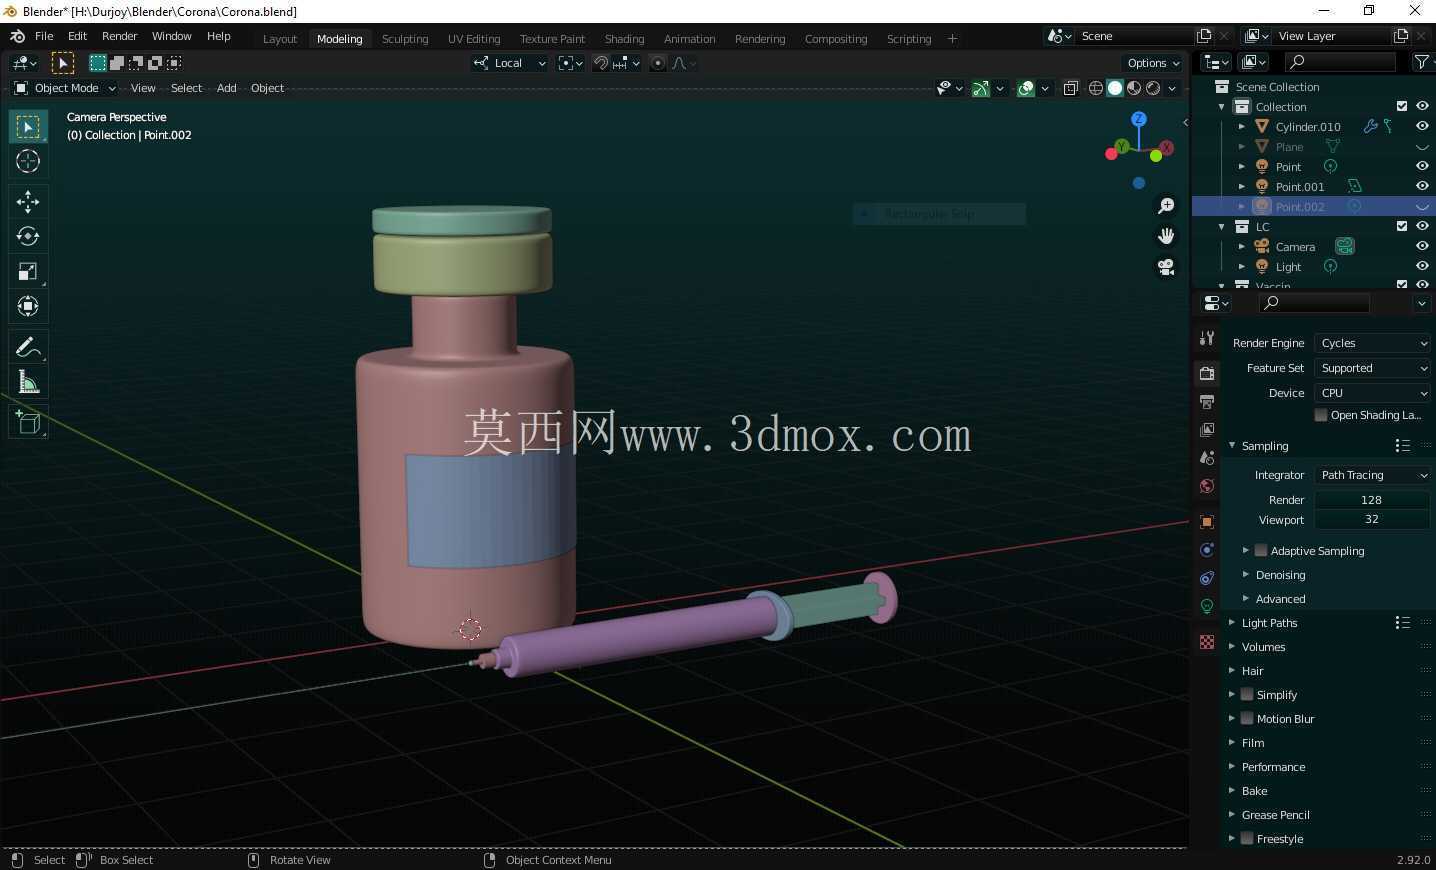The image size is (1436, 870).
Task: Open the Device dropdown
Action: (1372, 393)
